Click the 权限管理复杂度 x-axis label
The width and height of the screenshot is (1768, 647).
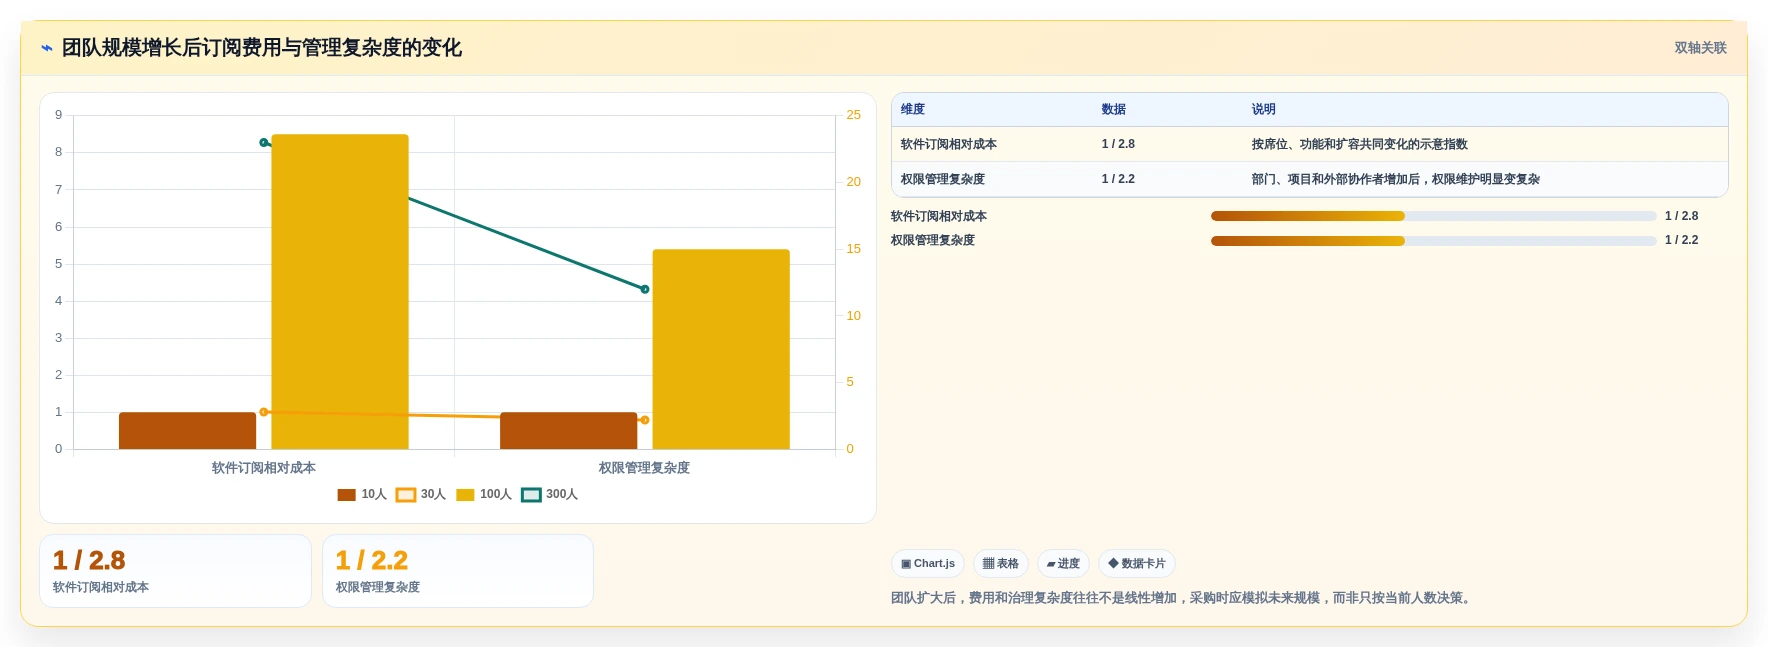pyautogui.click(x=645, y=468)
